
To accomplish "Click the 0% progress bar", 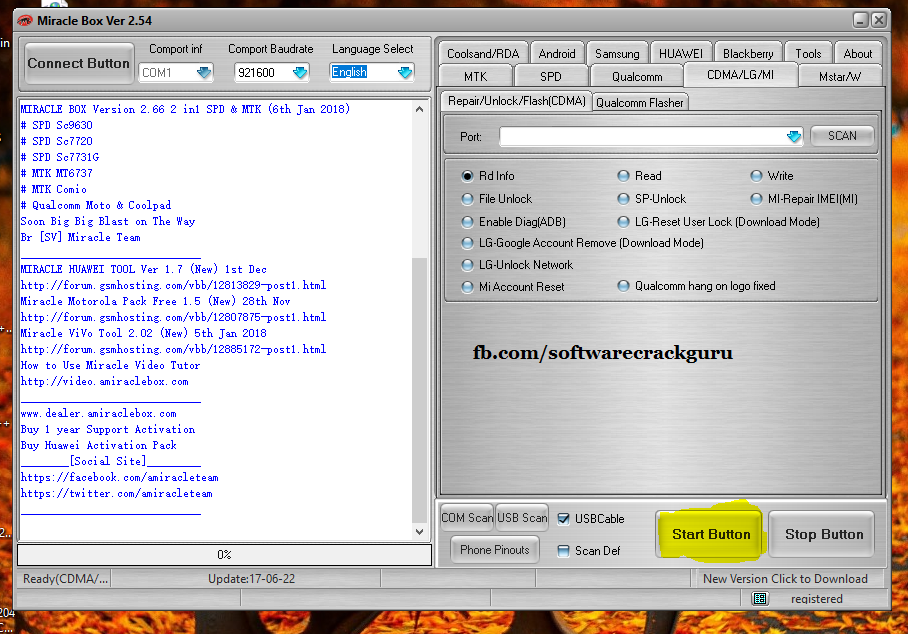I will coord(225,555).
